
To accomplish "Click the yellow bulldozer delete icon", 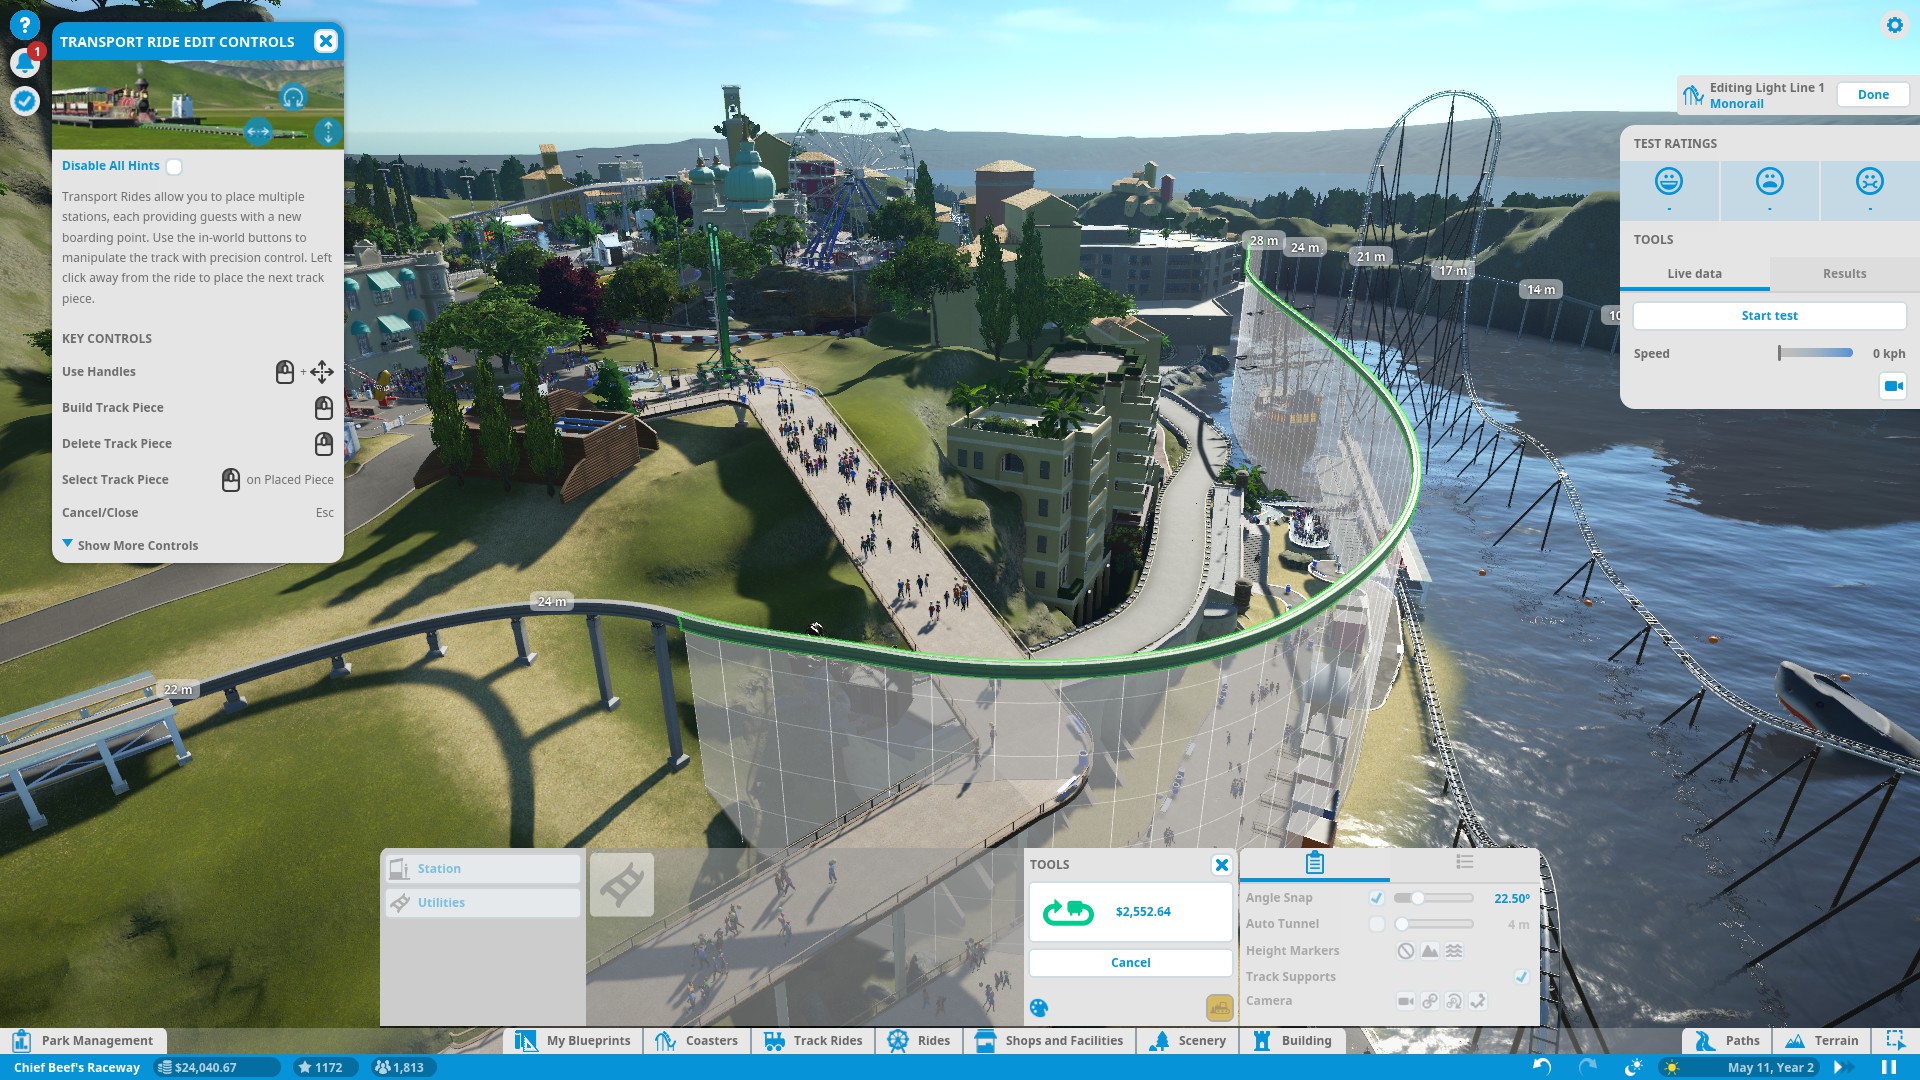I will pos(1219,1008).
